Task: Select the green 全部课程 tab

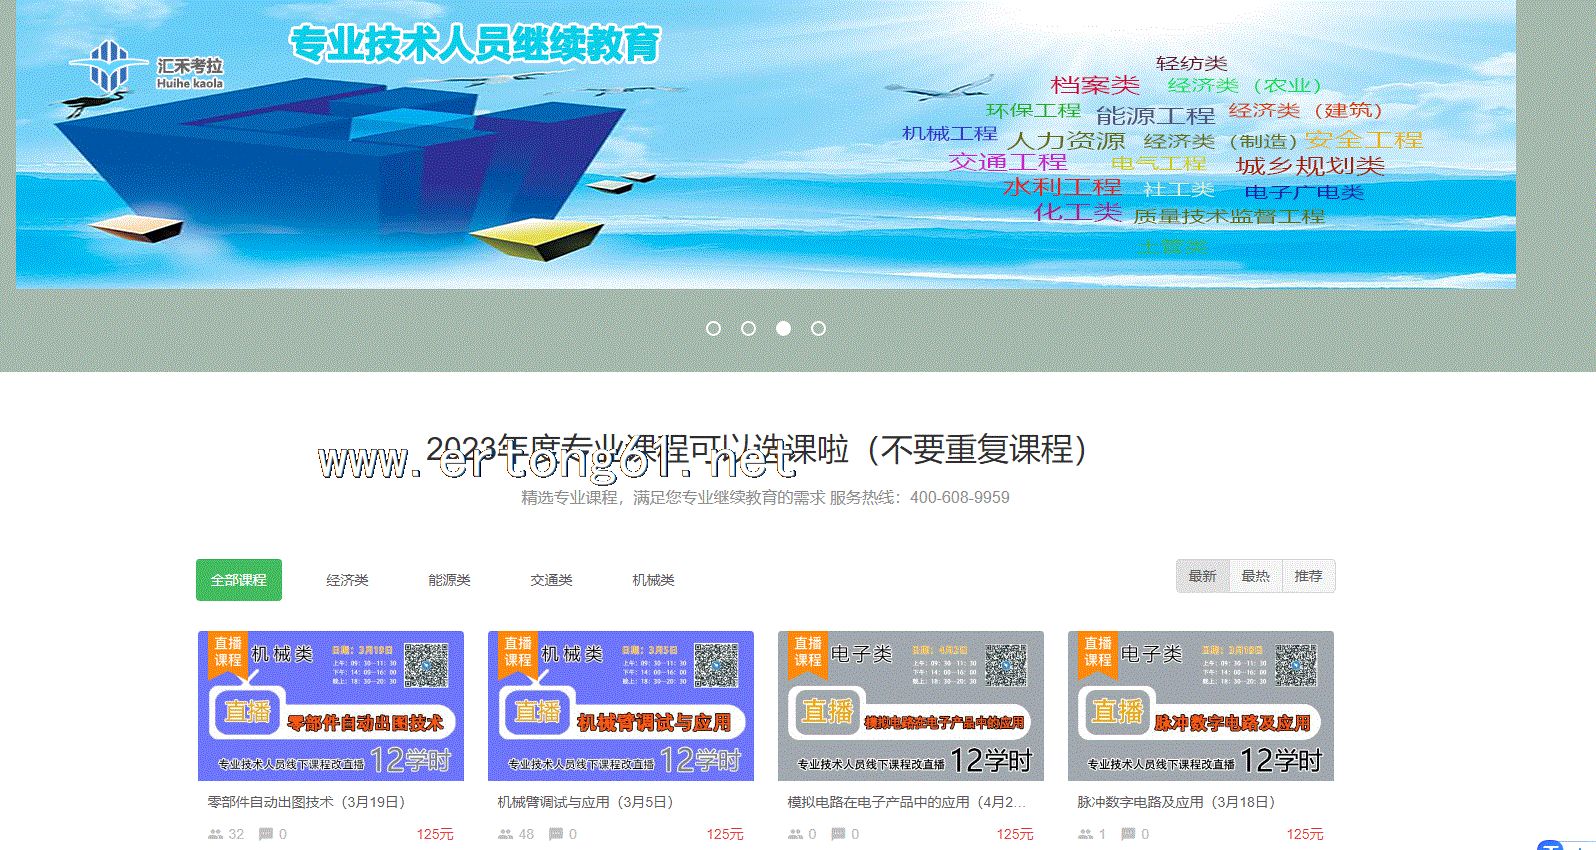Action: click(x=239, y=580)
